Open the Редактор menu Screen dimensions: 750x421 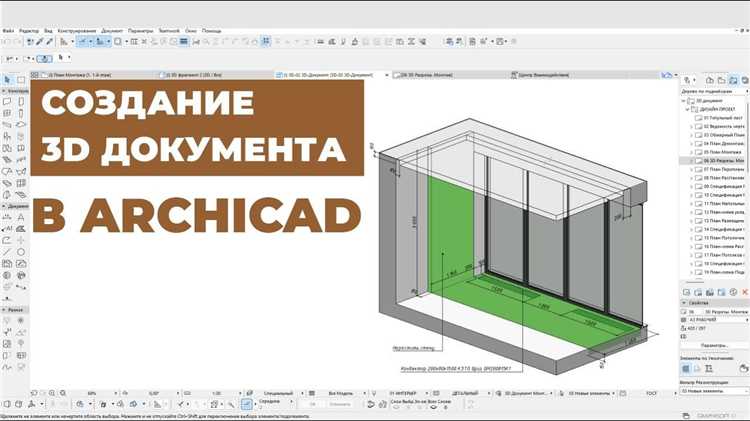click(x=29, y=31)
